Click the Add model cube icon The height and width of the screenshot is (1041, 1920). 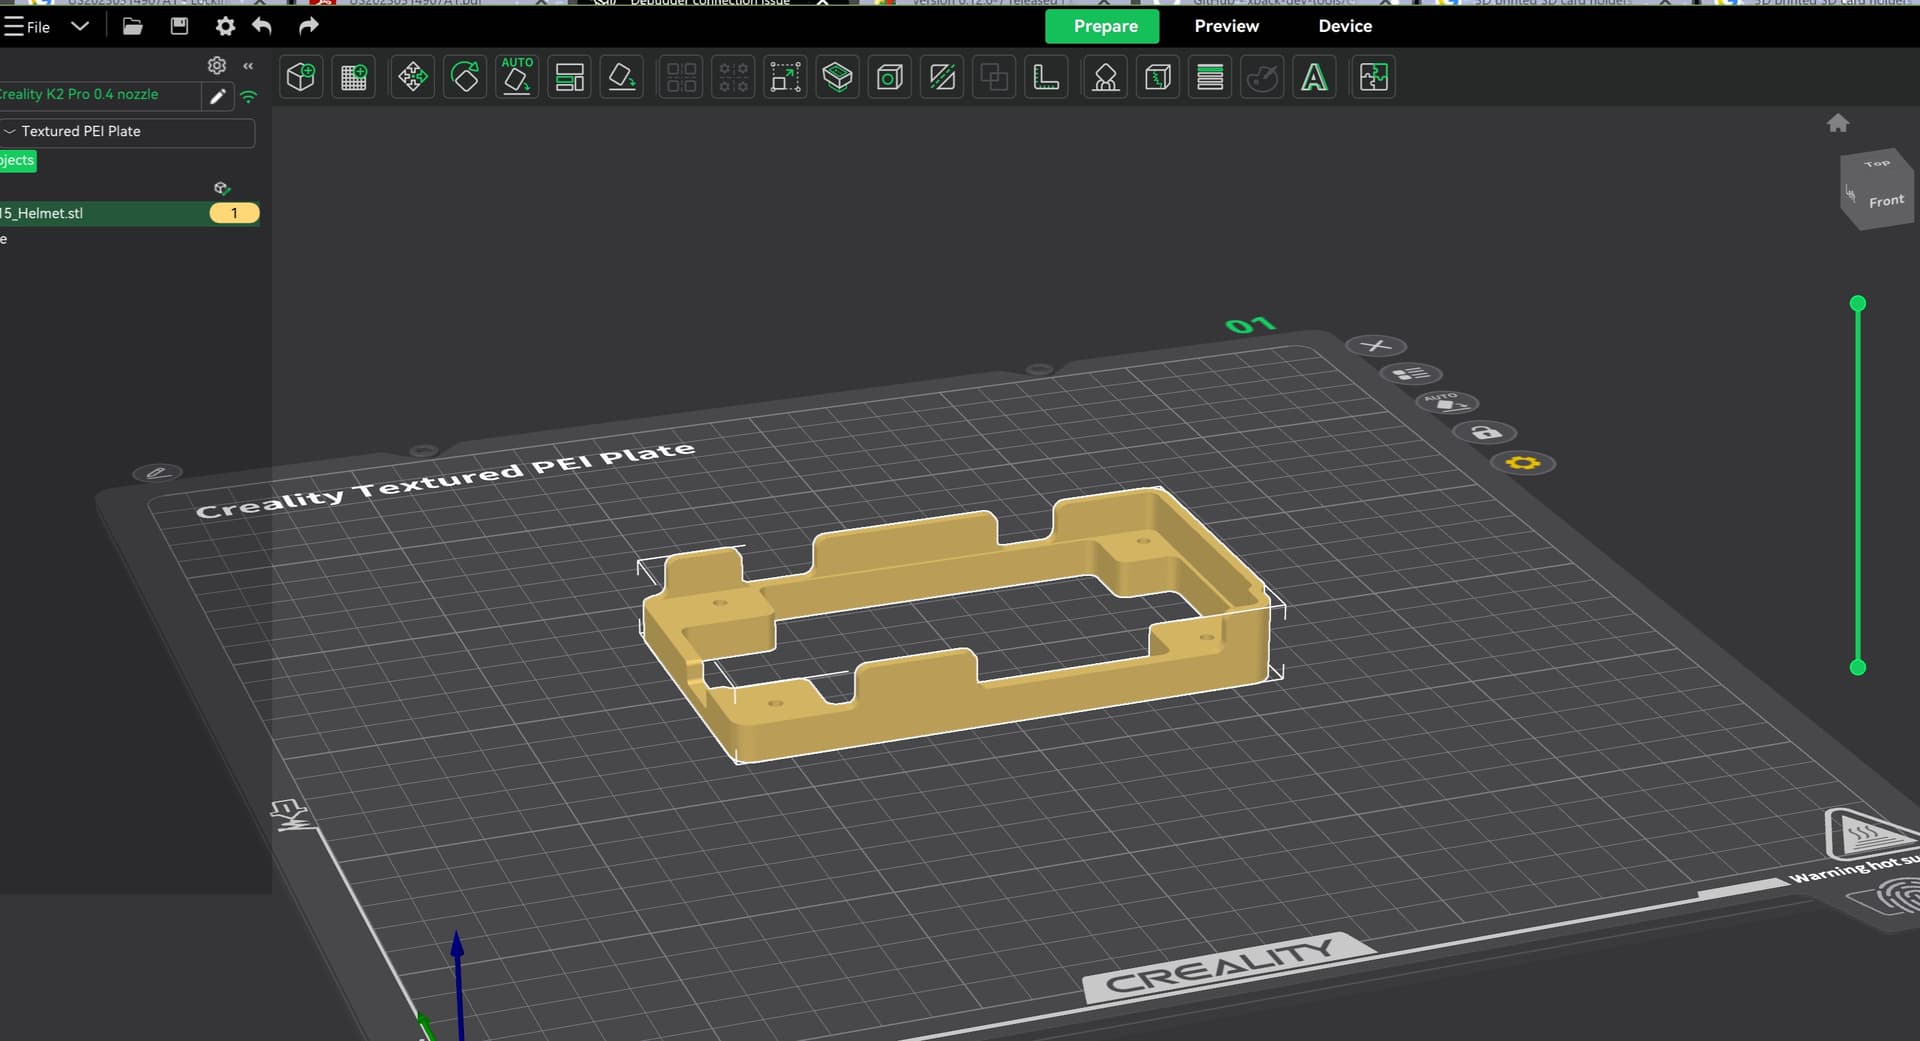tap(301, 77)
